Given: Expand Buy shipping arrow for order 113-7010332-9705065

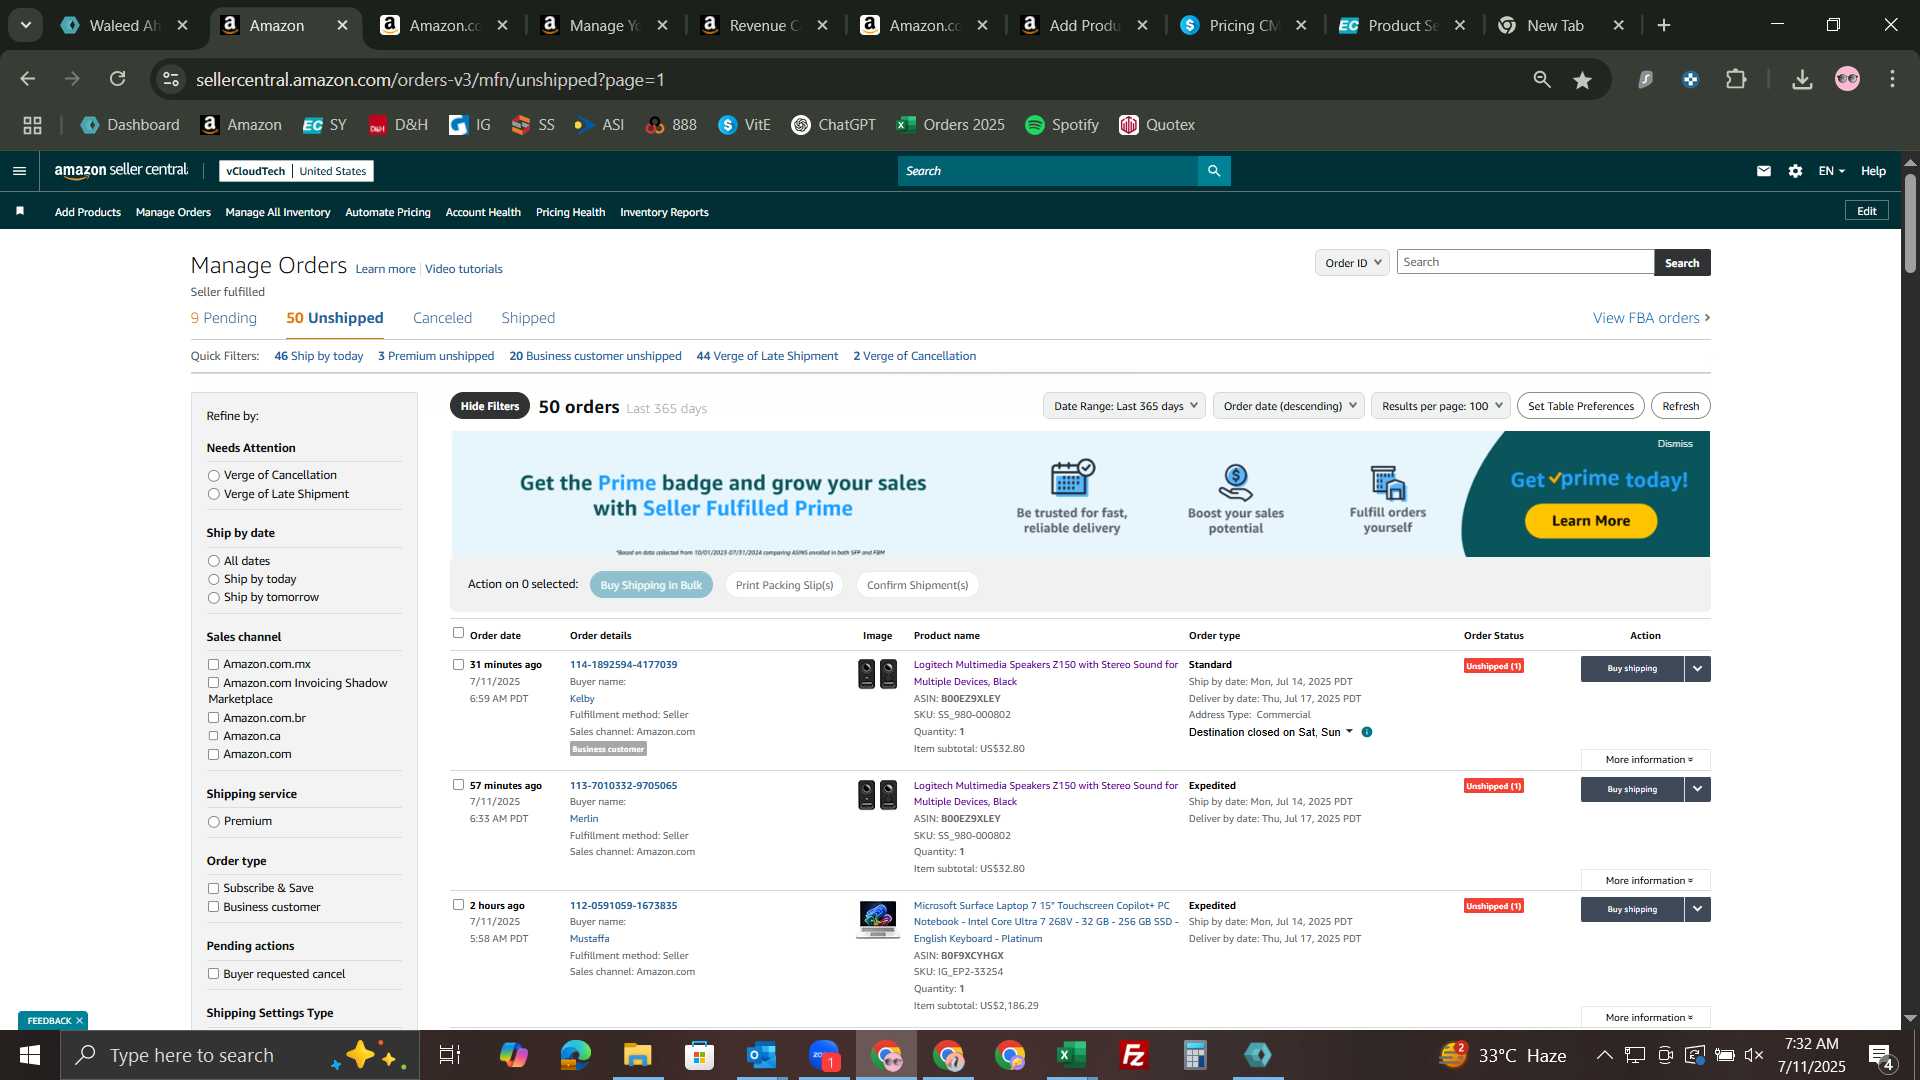Looking at the screenshot, I should tap(1697, 789).
